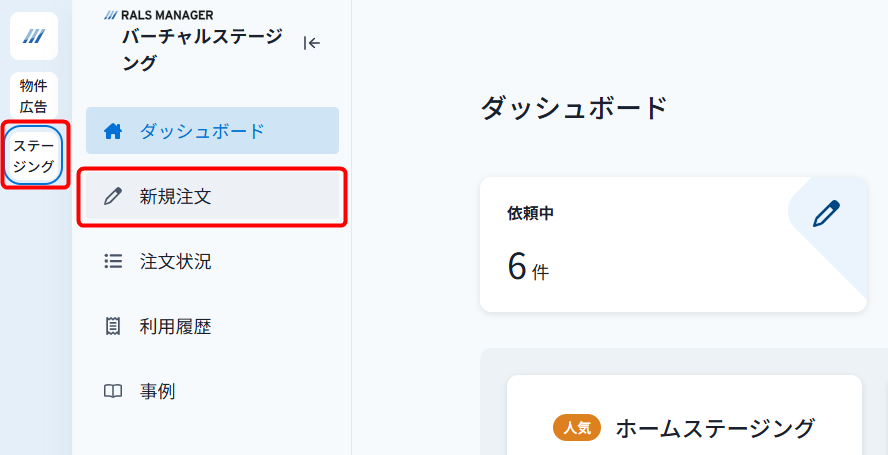This screenshot has width=888, height=455.
Task: Click the RALS Manager logo icon
Action: (x=34, y=36)
